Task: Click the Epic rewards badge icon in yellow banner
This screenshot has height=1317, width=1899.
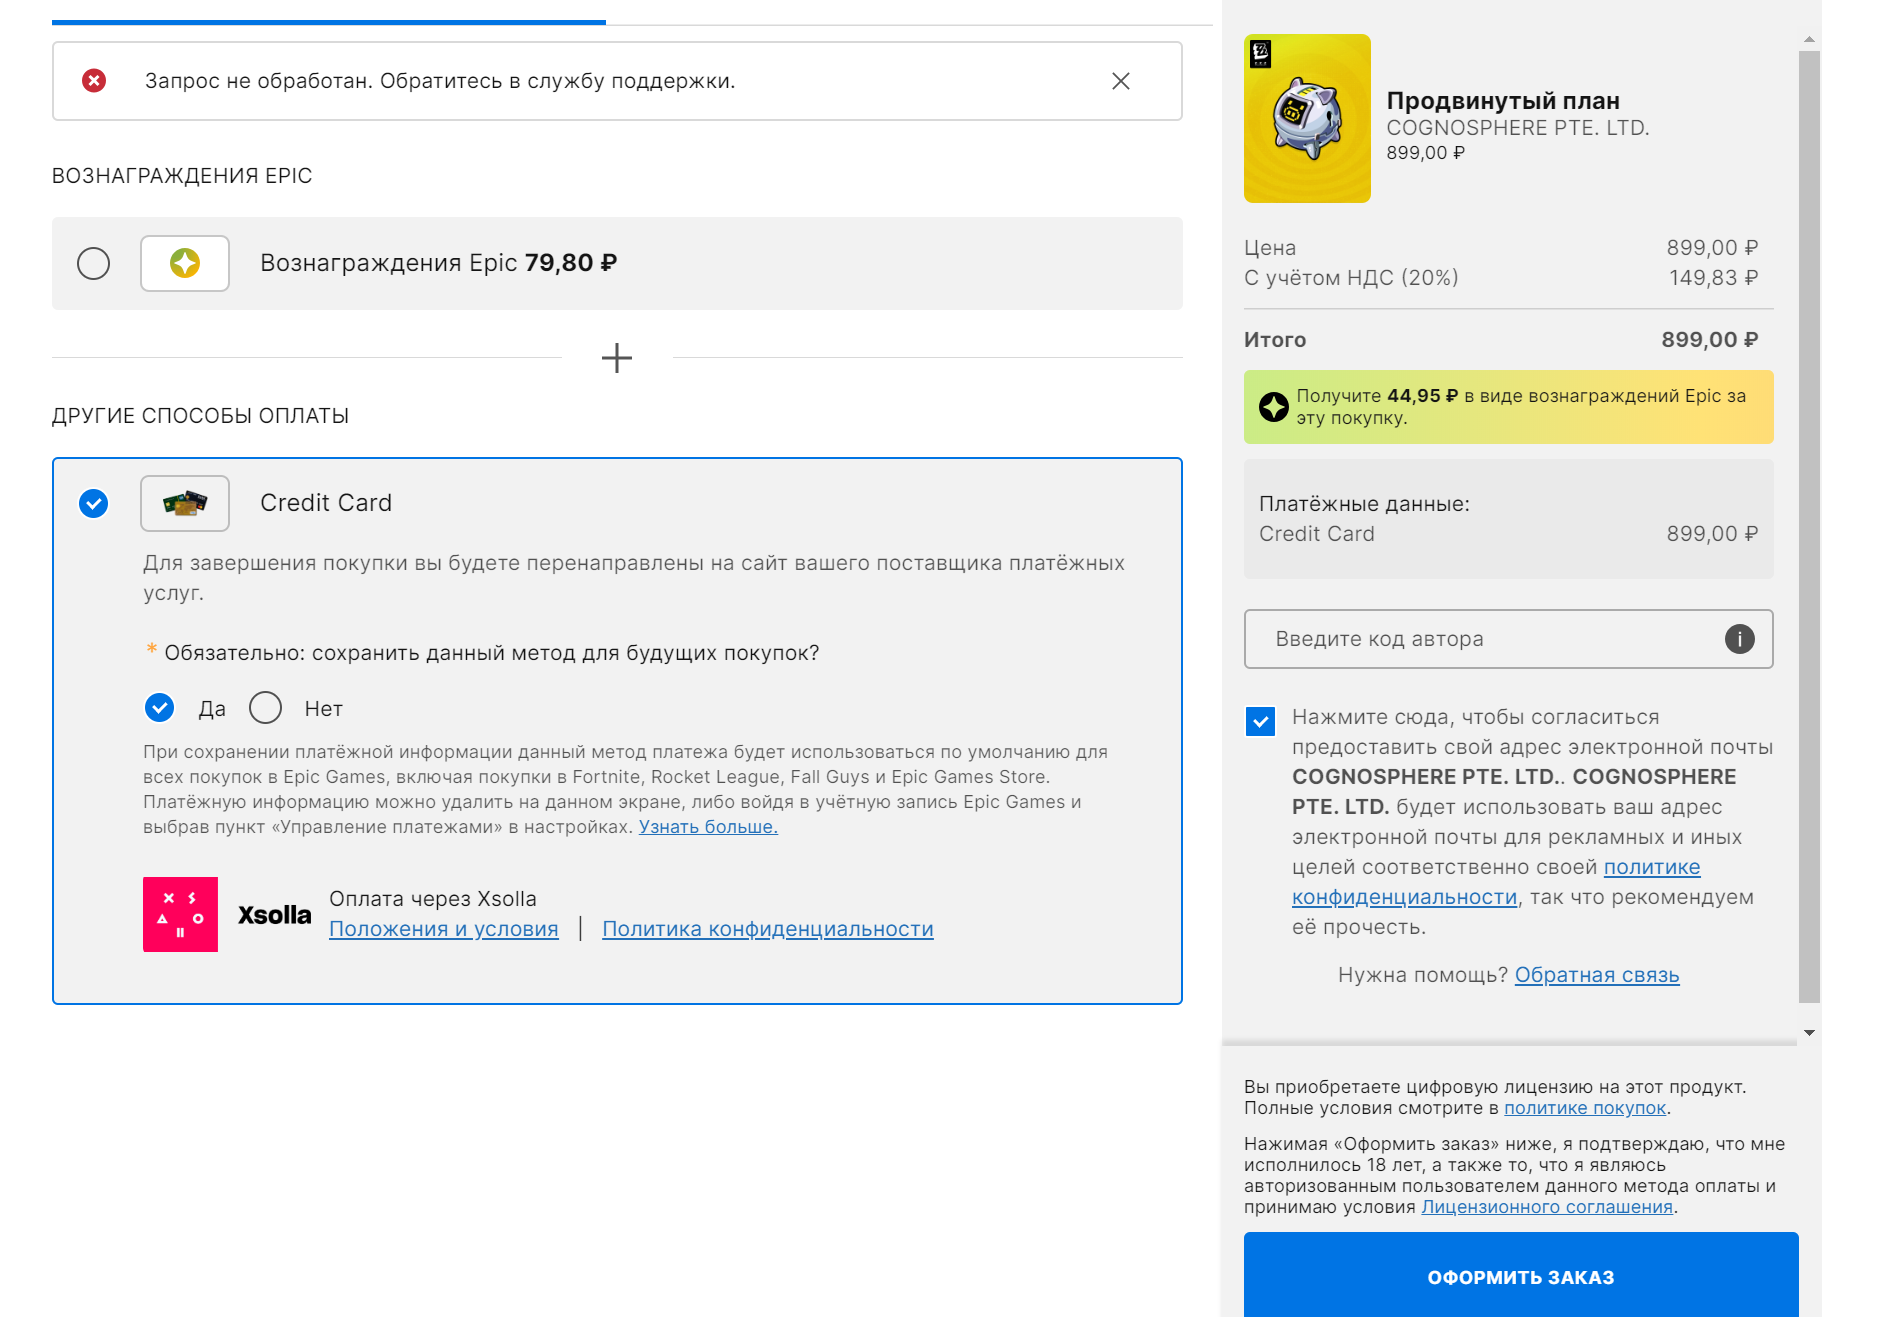Action: (x=1273, y=407)
